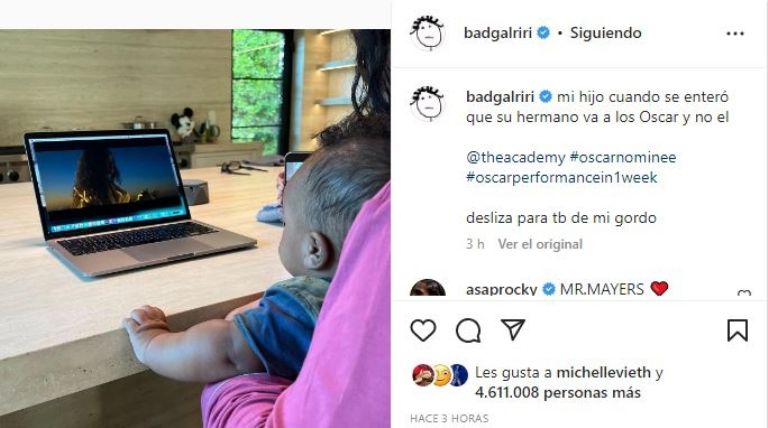Like asaprocky's comment with the small heart

coord(744,293)
